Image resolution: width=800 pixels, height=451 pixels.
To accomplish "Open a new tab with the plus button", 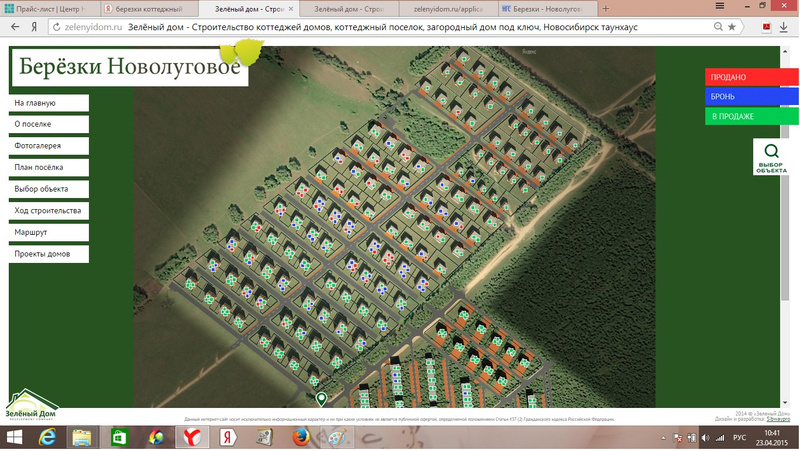I will [x=606, y=9].
